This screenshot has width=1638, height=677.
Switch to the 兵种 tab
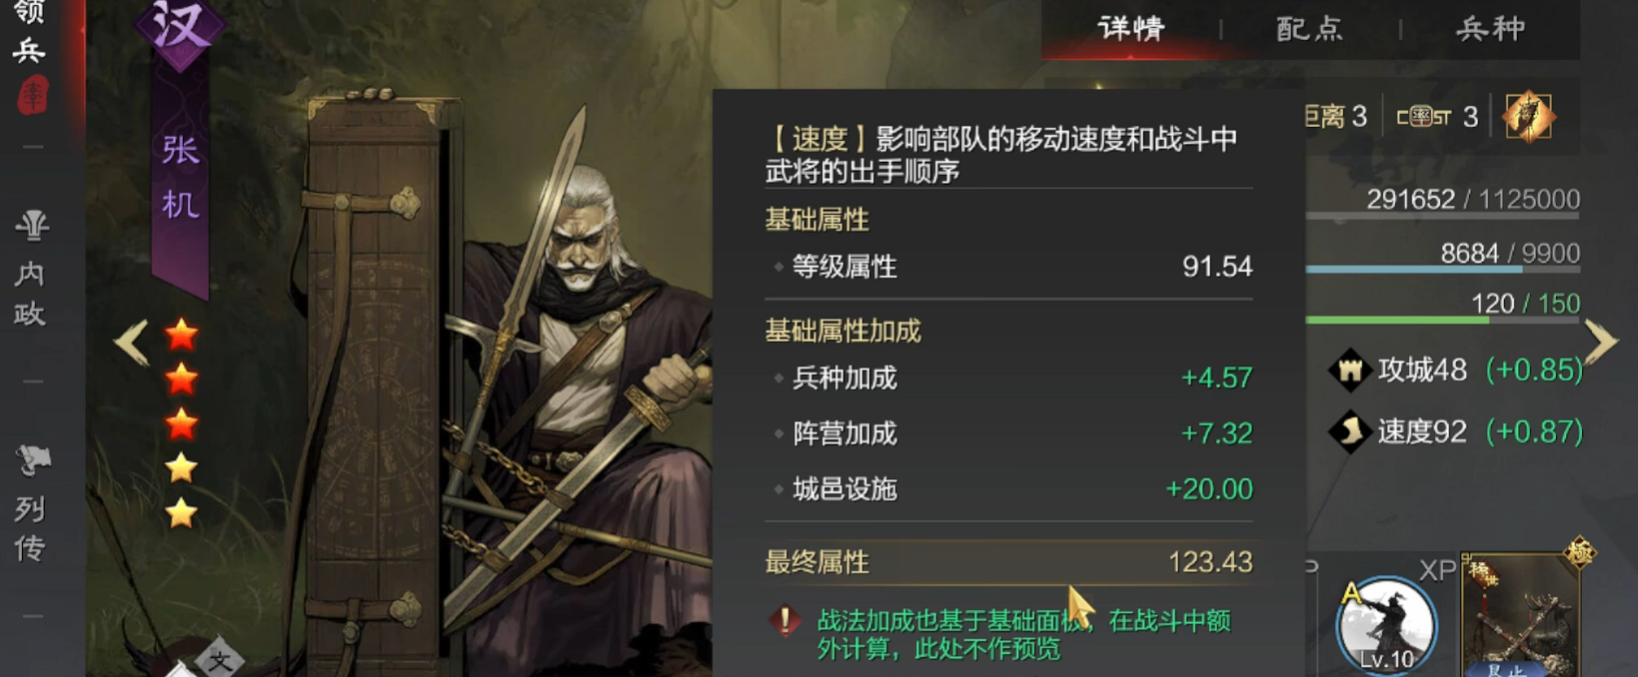tap(1491, 28)
